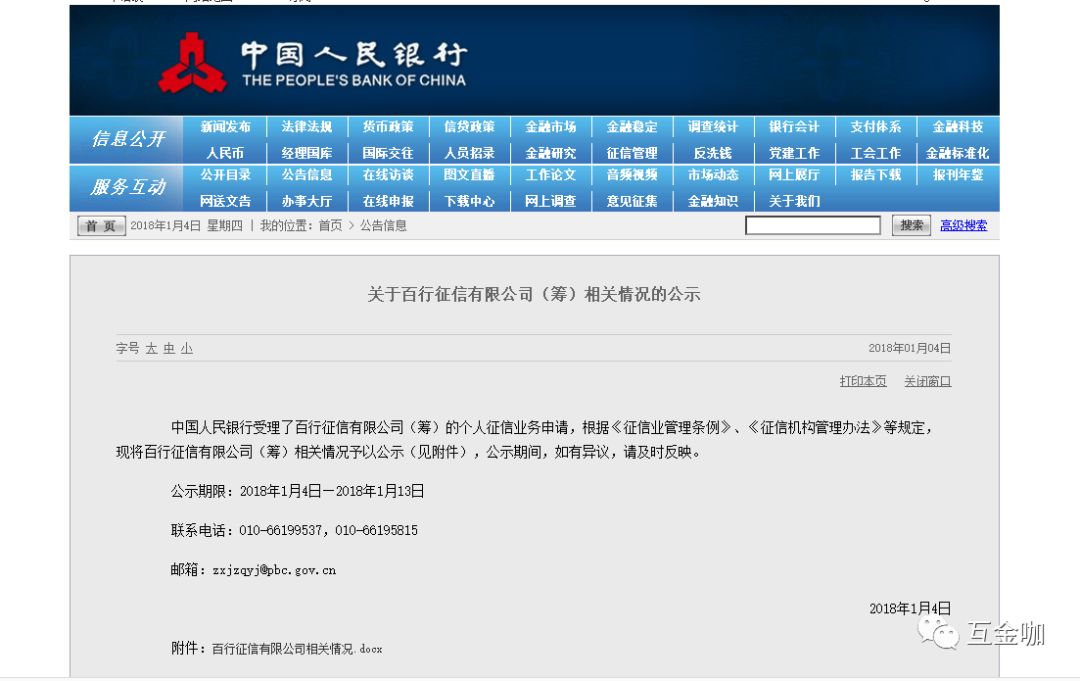Select 金融标准化 in the navigation
Viewport: 1080px width, 681px height.
(957, 153)
